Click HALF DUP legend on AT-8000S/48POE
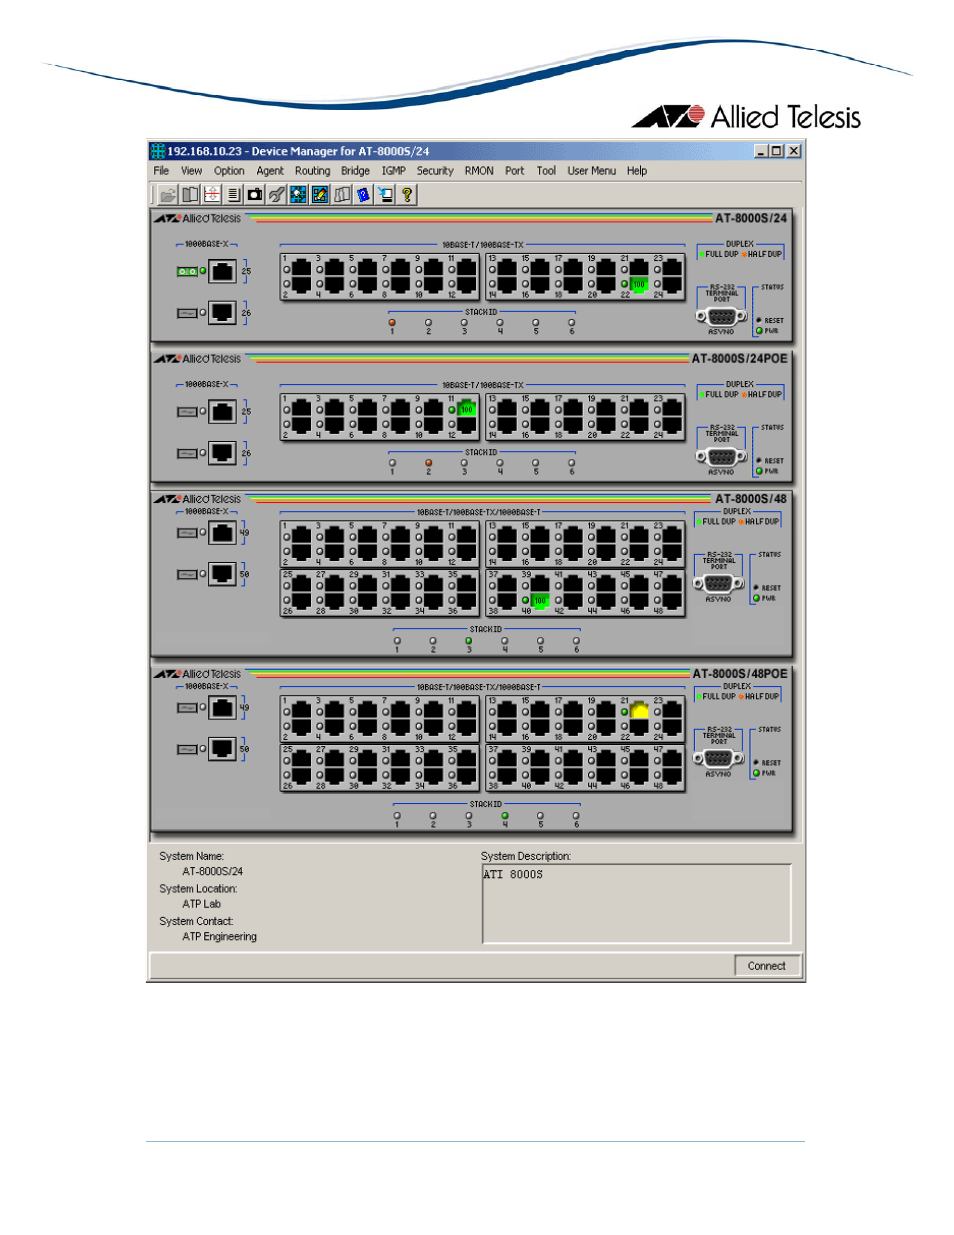 (x=759, y=697)
